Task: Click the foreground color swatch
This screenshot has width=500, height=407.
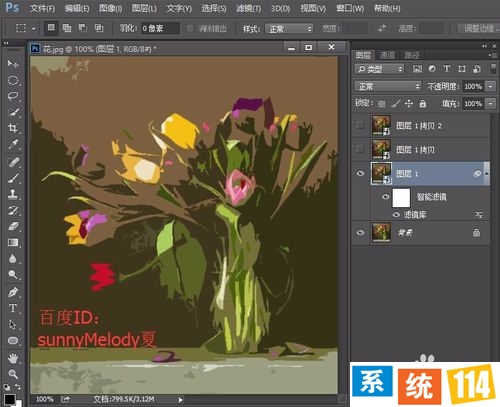Action: pos(9,399)
